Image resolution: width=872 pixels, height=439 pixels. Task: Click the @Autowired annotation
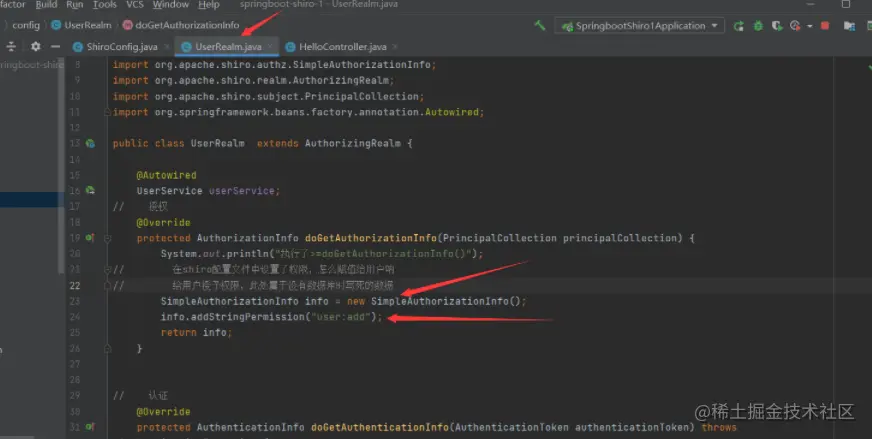pyautogui.click(x=166, y=175)
